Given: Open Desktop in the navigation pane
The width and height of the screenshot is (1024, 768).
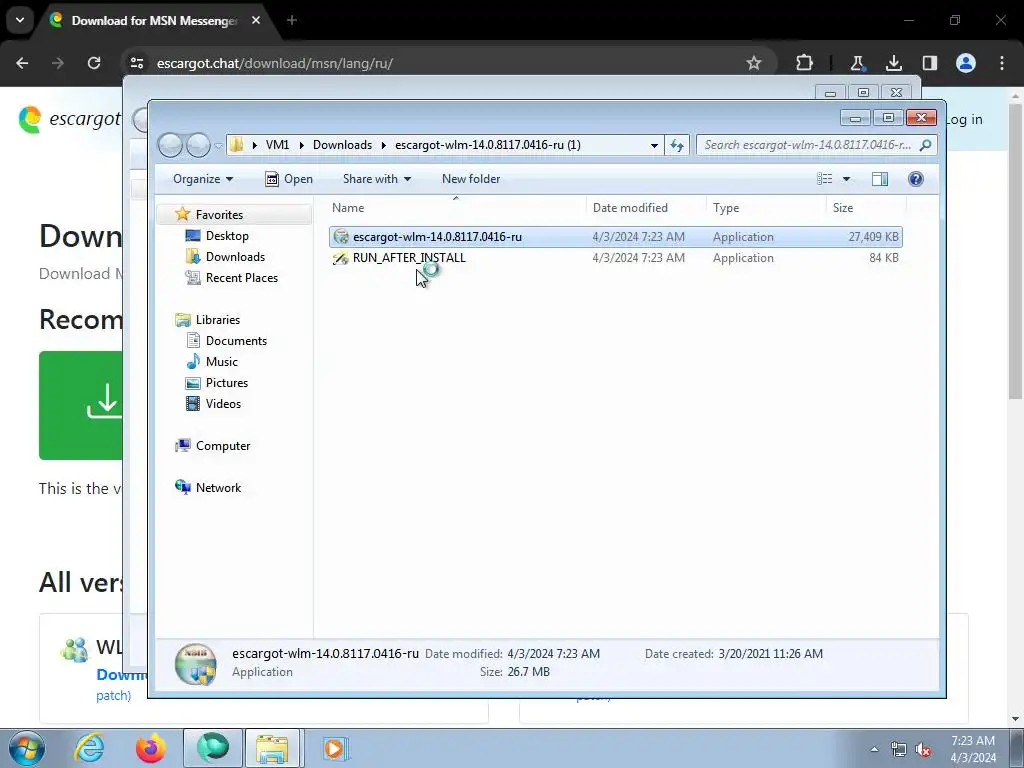Looking at the screenshot, I should (227, 236).
